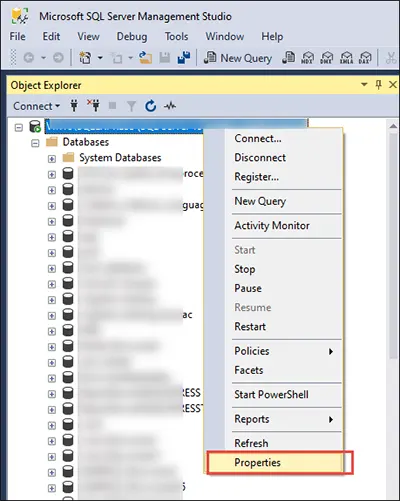Open the Help menu
This screenshot has height=501, width=400.
click(x=272, y=36)
